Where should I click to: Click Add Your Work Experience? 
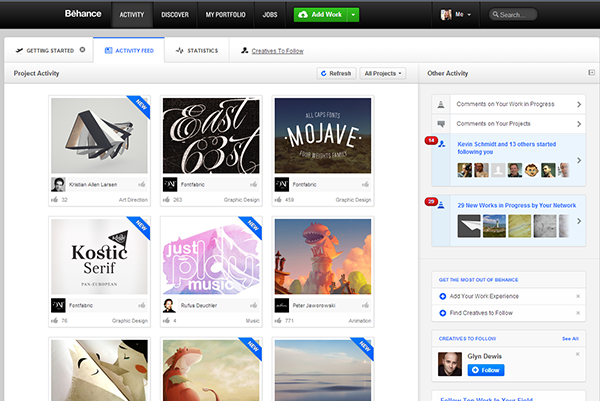(x=484, y=296)
